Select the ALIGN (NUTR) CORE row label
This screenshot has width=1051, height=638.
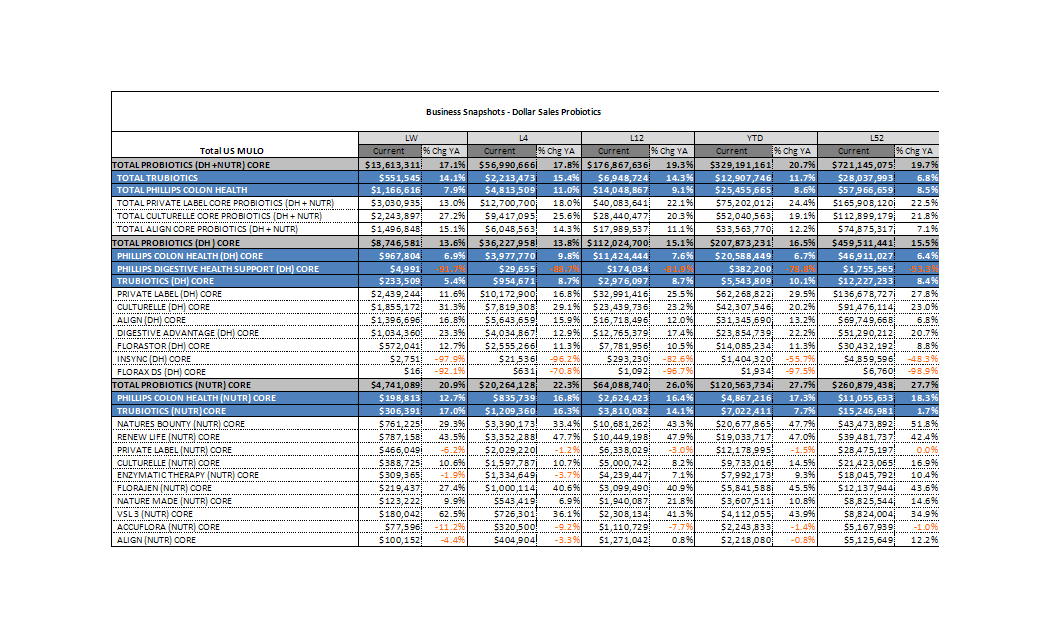click(156, 541)
